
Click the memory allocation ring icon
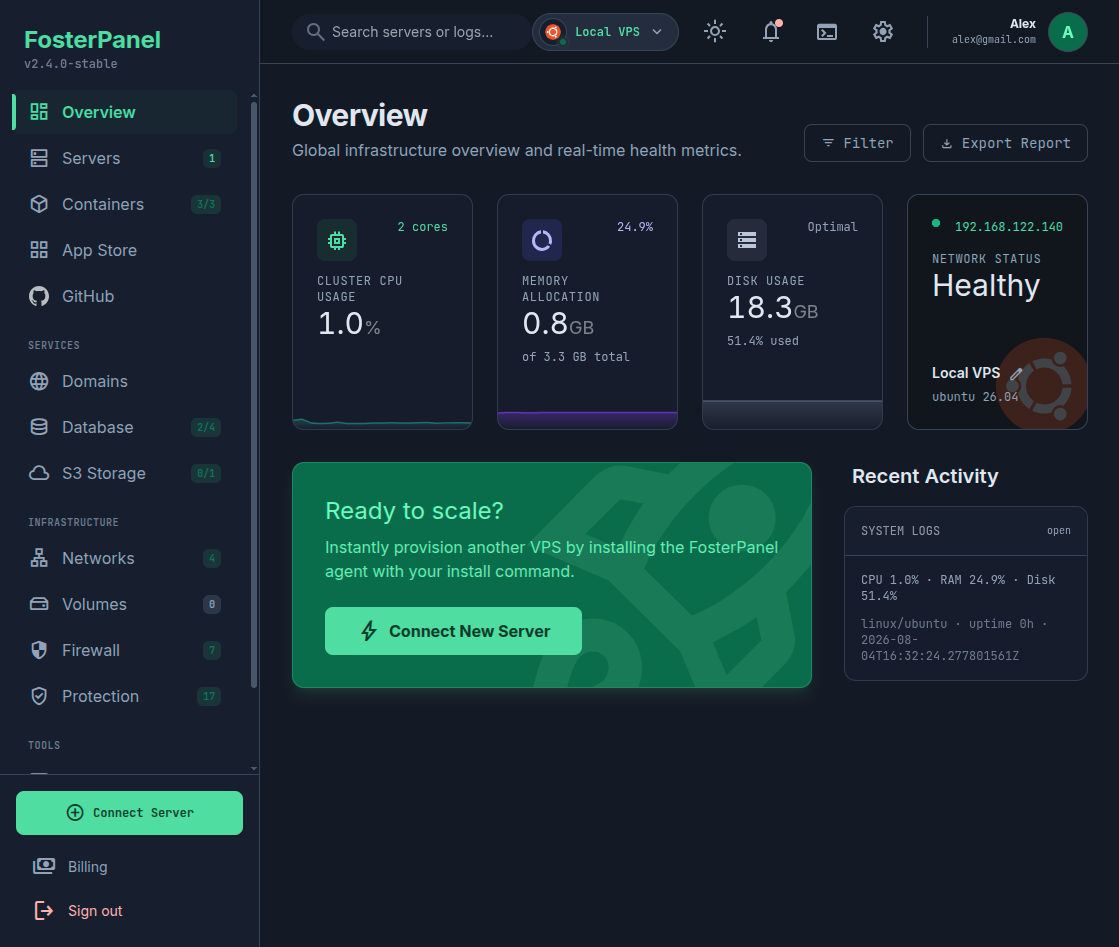coord(542,240)
